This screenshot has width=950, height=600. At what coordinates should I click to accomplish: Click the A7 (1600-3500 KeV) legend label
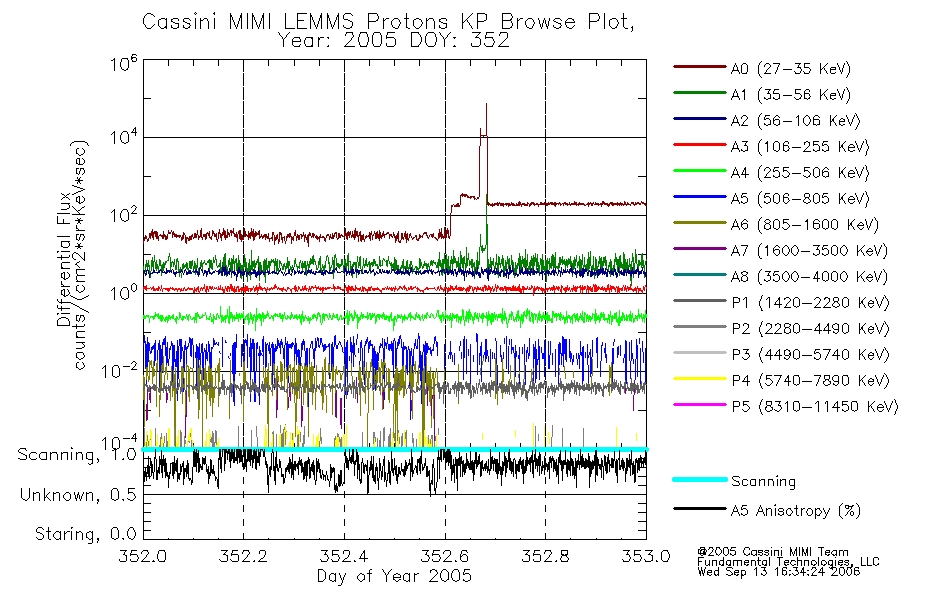(809, 250)
